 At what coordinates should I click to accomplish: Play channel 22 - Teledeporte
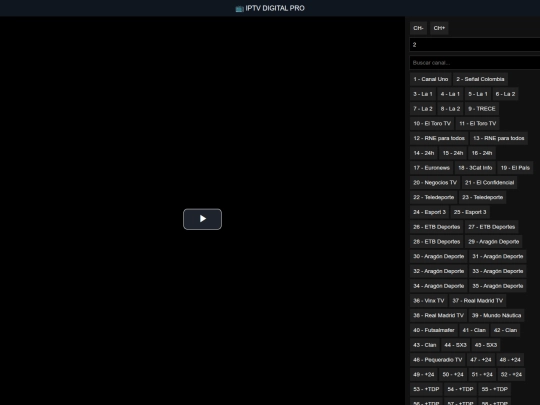434,198
